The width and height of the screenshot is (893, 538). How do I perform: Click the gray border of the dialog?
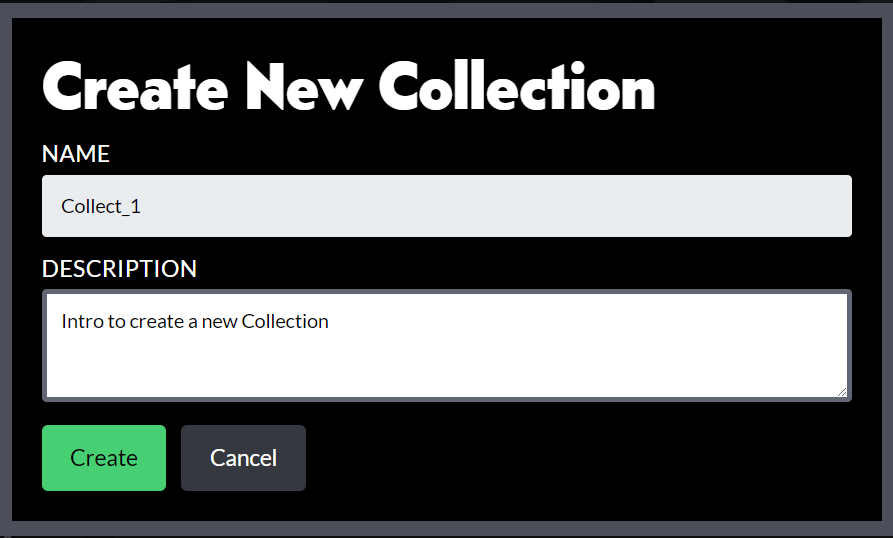pyautogui.click(x=6, y=269)
